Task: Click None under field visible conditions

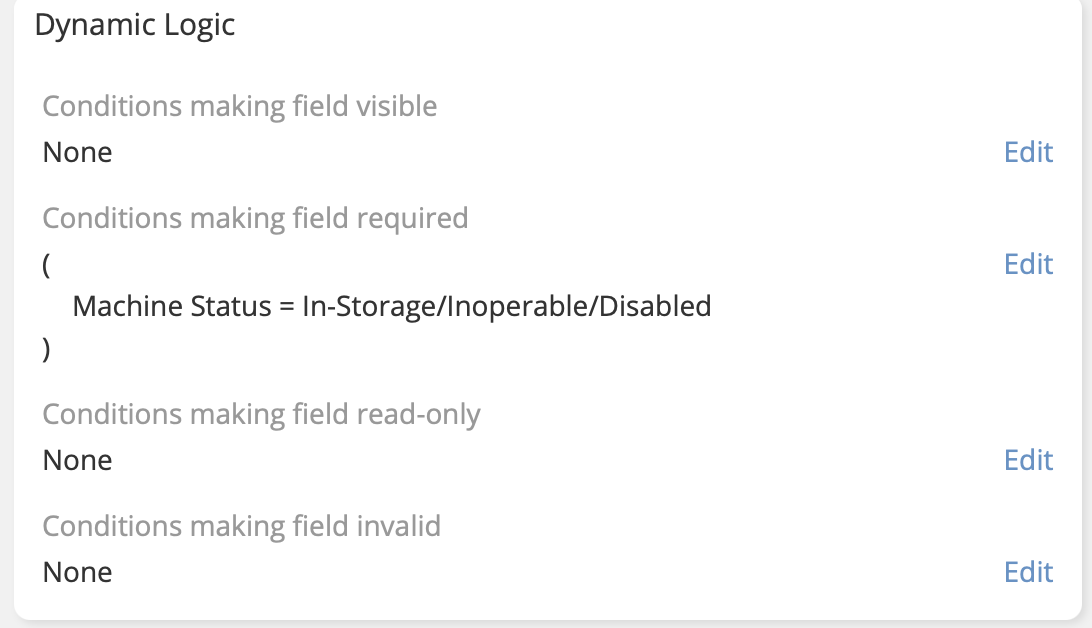Action: click(77, 153)
